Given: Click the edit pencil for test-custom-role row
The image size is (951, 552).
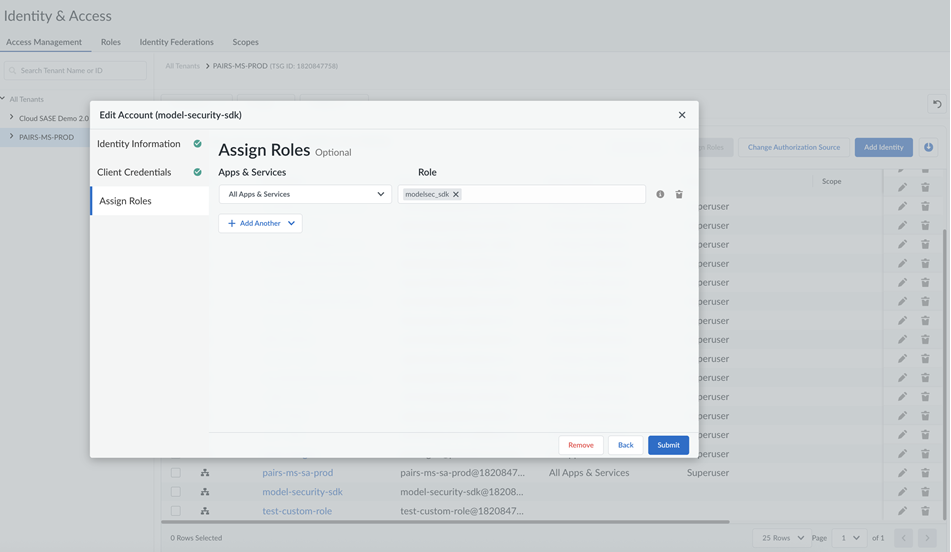Looking at the screenshot, I should click(x=902, y=511).
